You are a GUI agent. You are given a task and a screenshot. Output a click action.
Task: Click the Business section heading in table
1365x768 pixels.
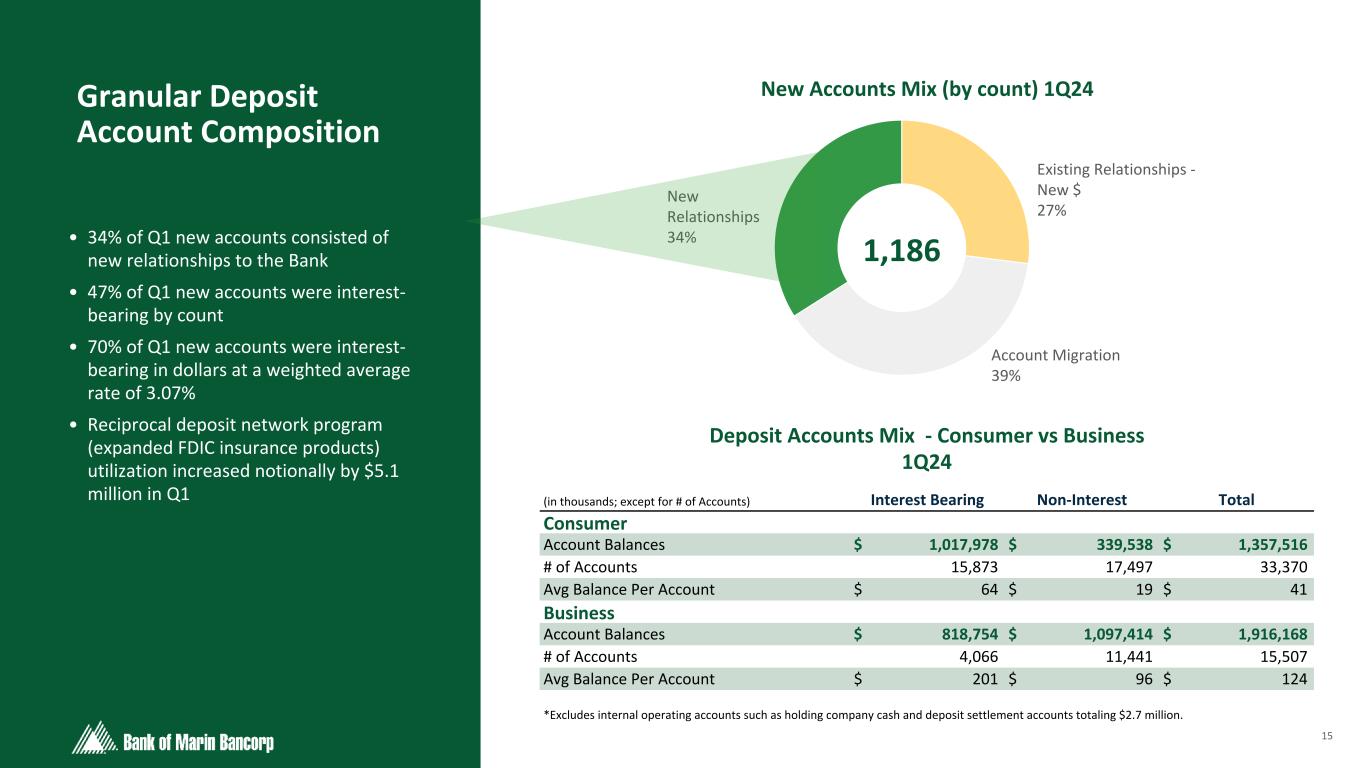pyautogui.click(x=578, y=613)
